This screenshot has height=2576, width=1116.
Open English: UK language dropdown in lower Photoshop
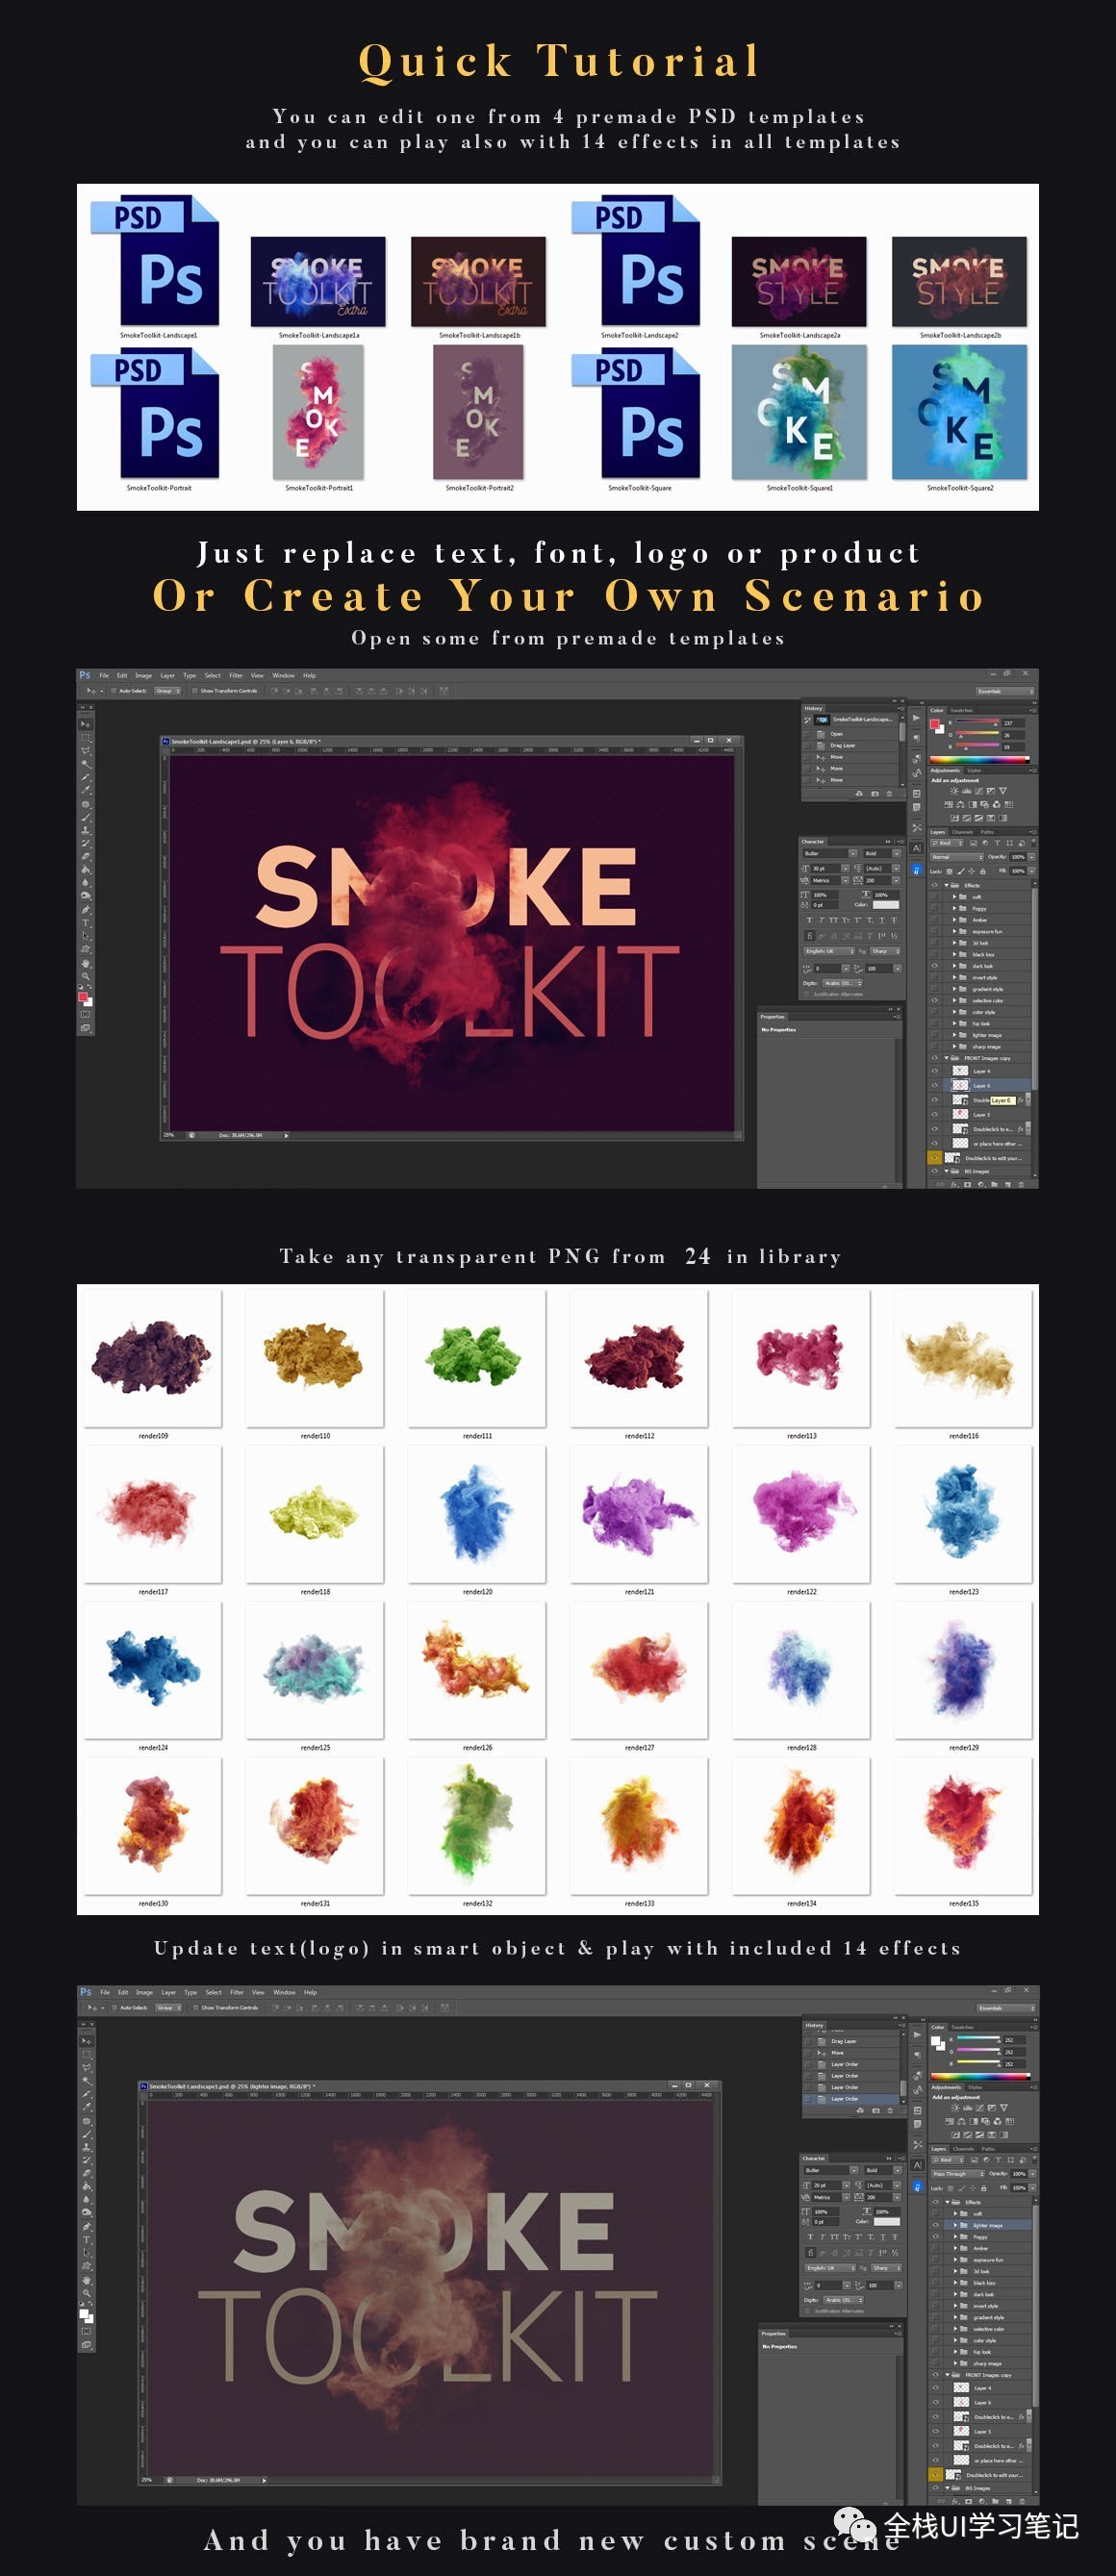click(829, 2269)
